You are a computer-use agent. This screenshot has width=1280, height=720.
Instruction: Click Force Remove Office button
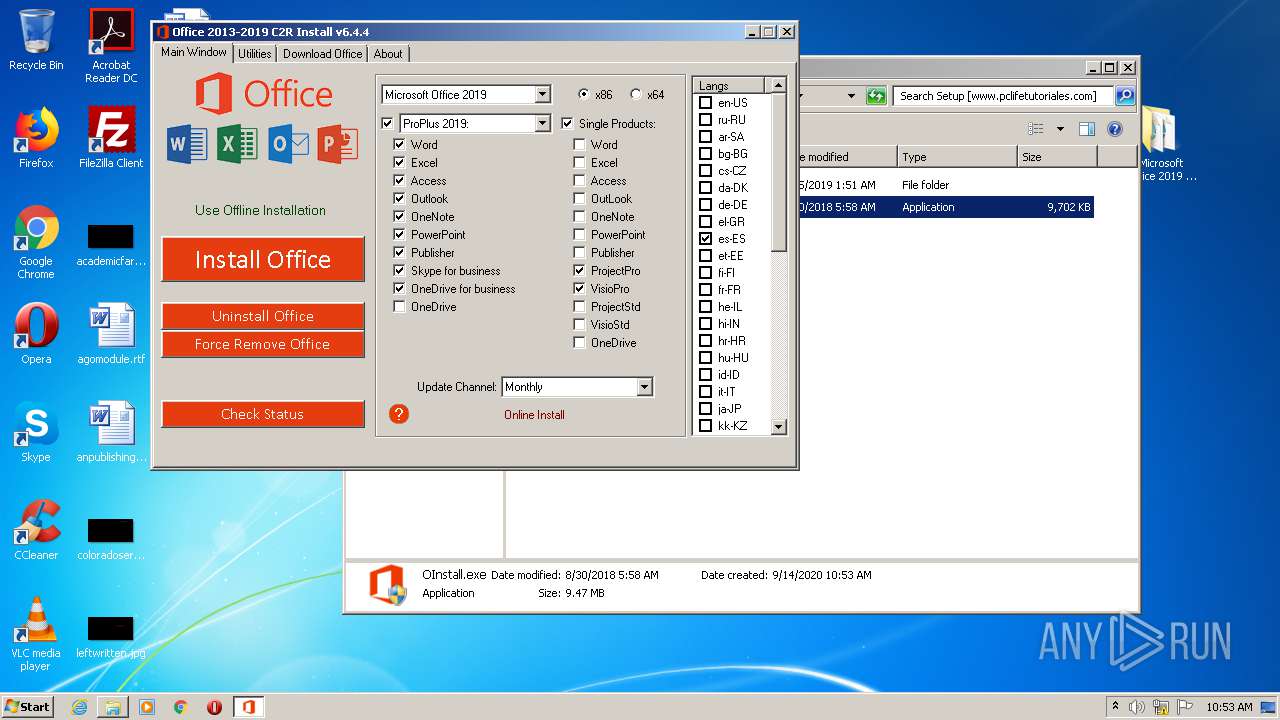point(263,344)
